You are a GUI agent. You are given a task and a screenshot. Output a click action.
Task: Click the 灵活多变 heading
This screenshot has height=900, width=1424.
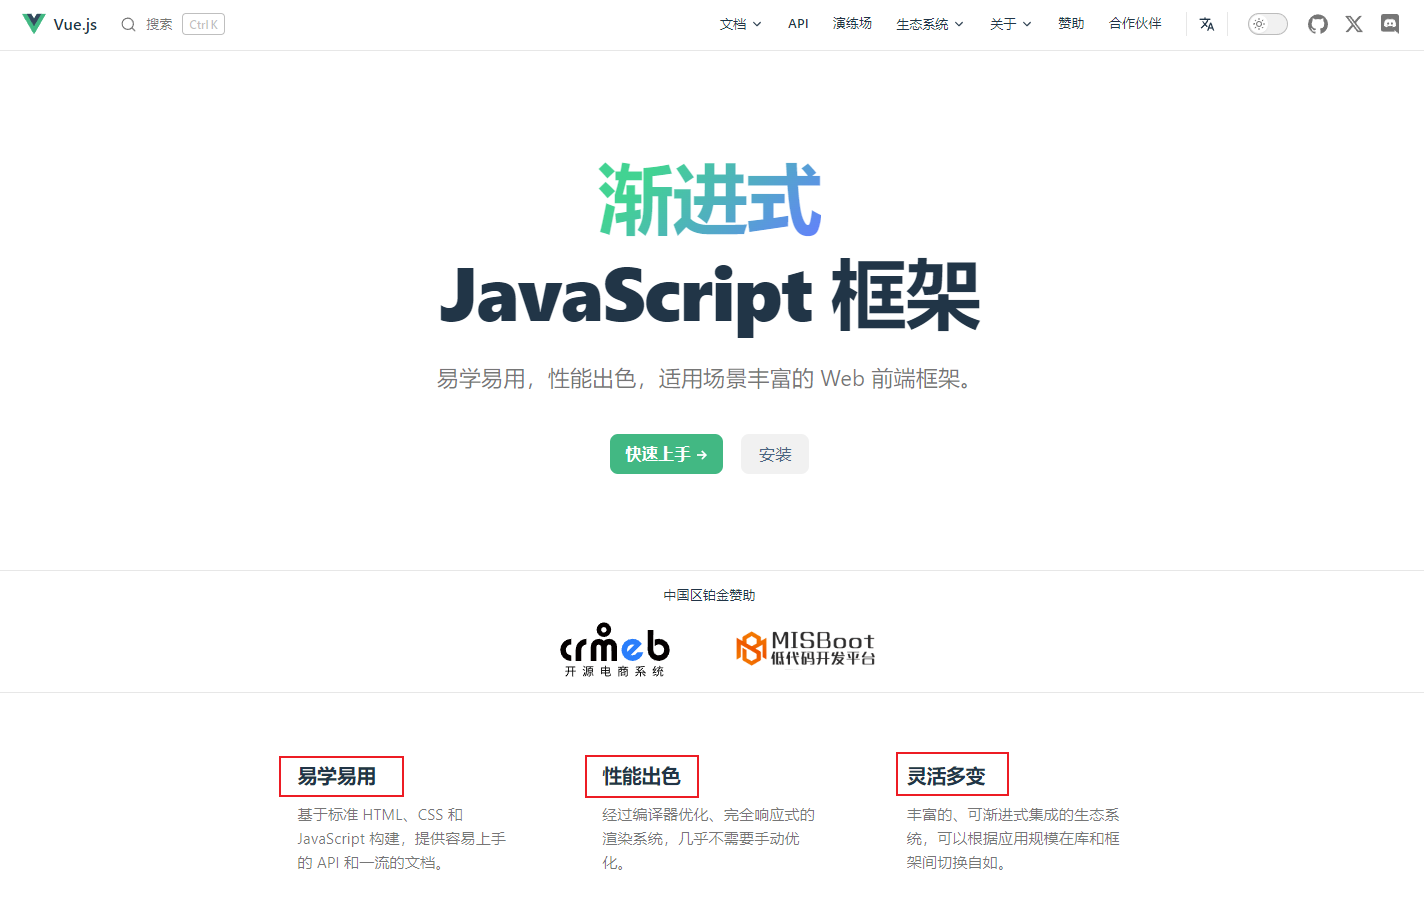click(x=946, y=776)
